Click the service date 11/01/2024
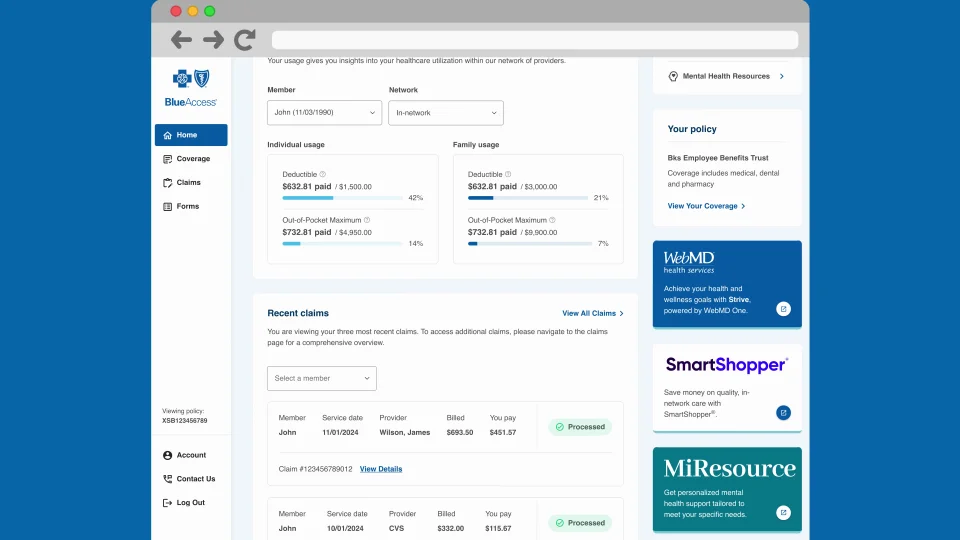960x540 pixels. tap(340, 432)
